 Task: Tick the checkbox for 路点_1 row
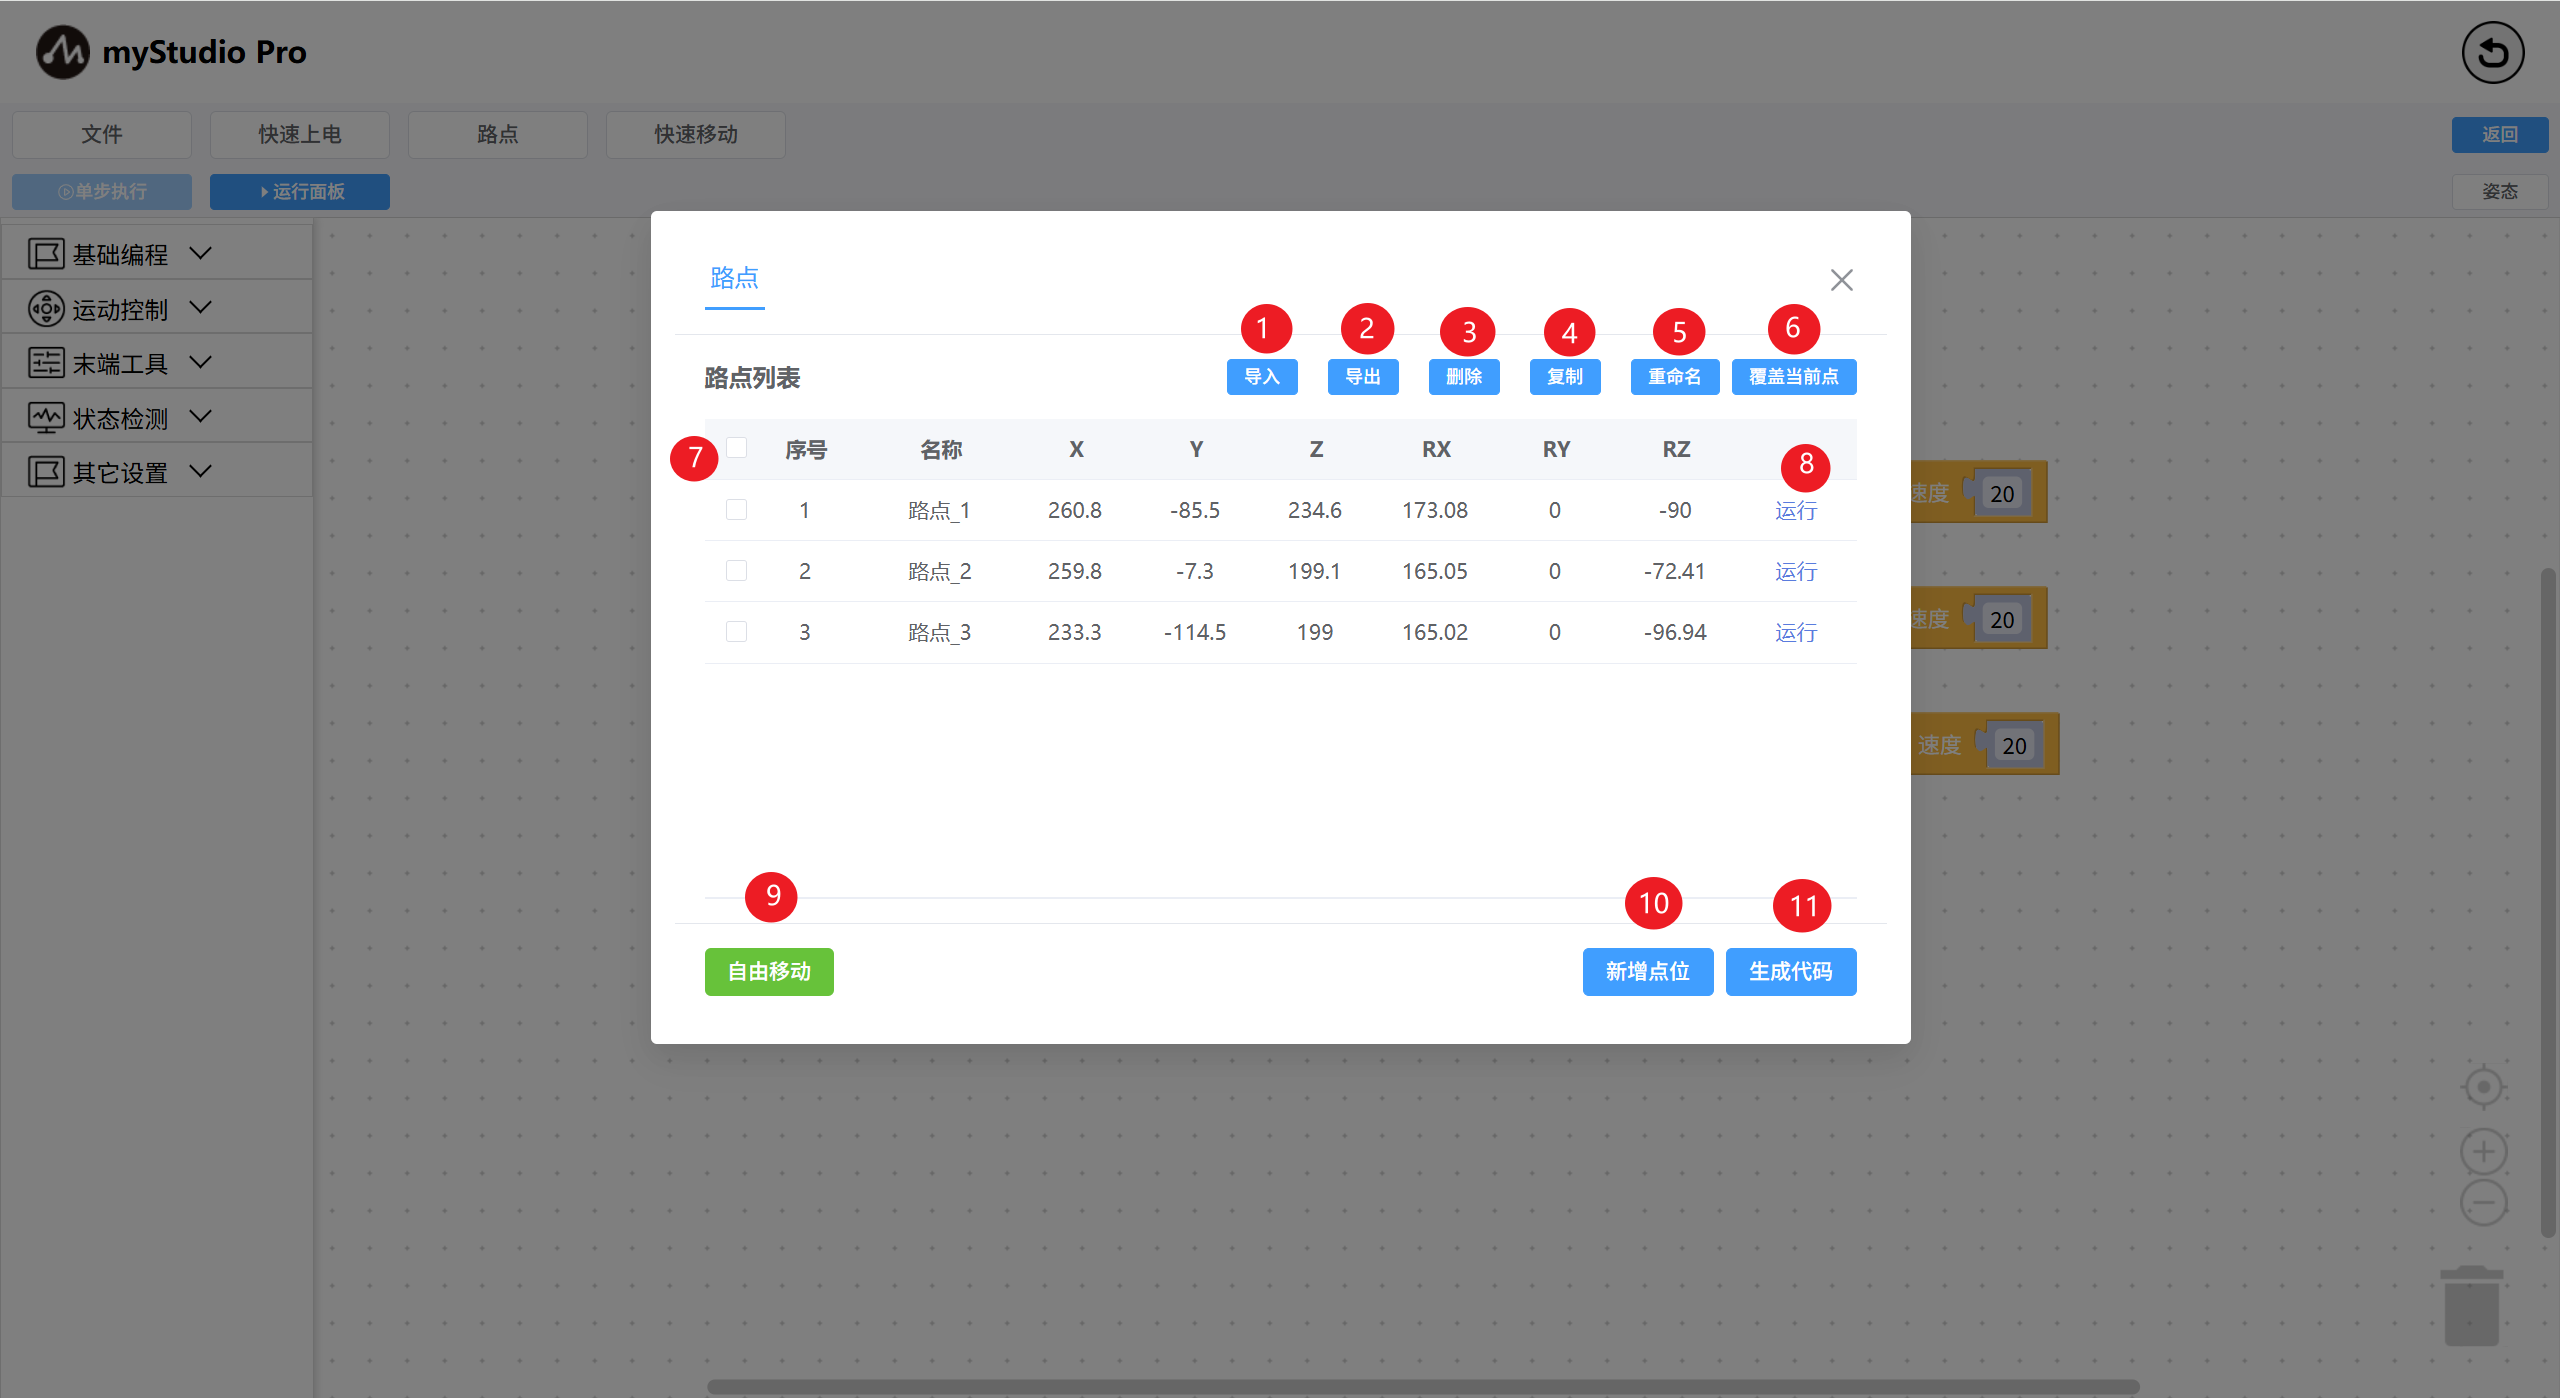tap(736, 510)
